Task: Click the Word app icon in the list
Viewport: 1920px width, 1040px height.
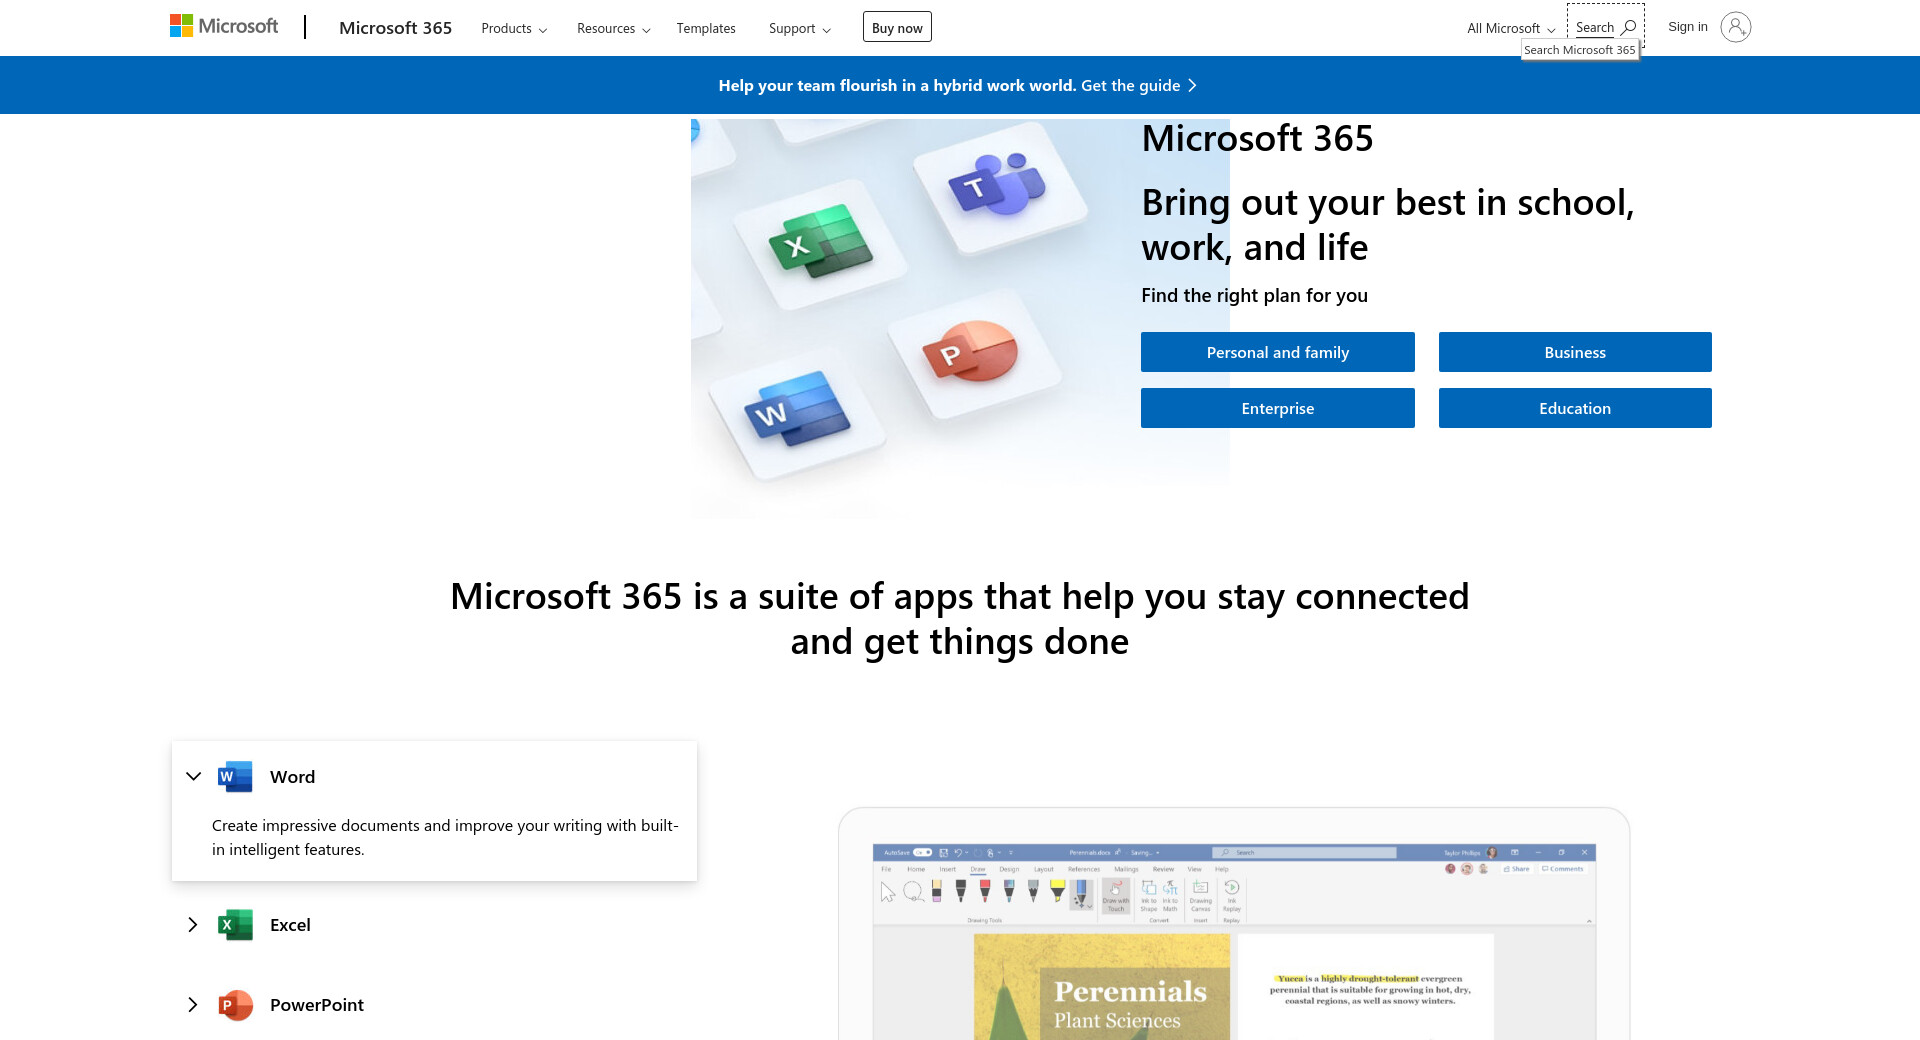Action: [x=235, y=777]
